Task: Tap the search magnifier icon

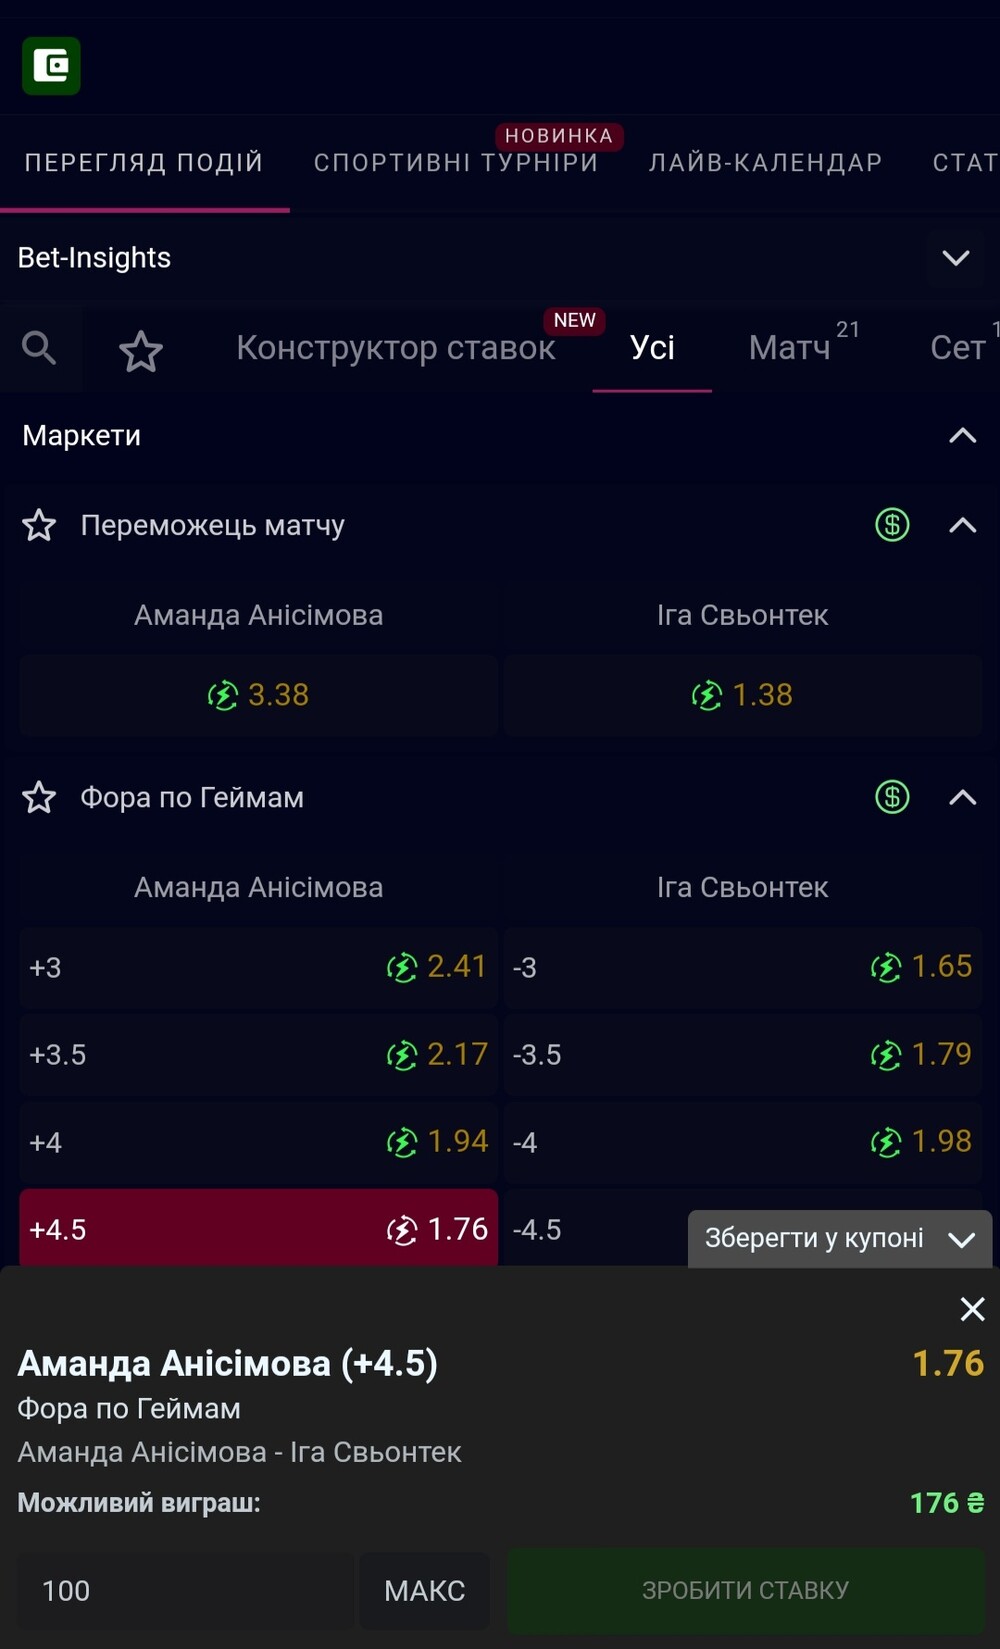Action: click(x=39, y=348)
